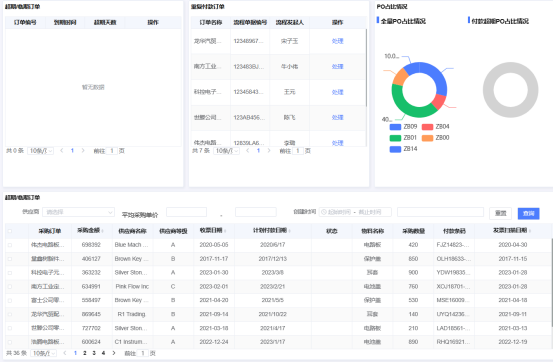Screen dimensions: 554x363
Task: Click next-page arrow in middle table pagination
Action: [x=269, y=151]
